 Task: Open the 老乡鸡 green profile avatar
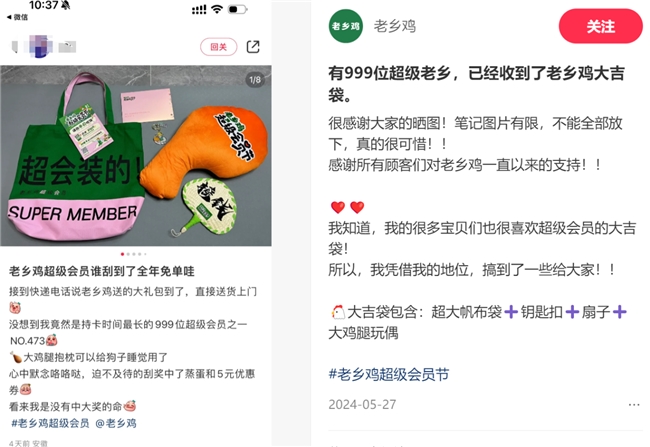[345, 26]
